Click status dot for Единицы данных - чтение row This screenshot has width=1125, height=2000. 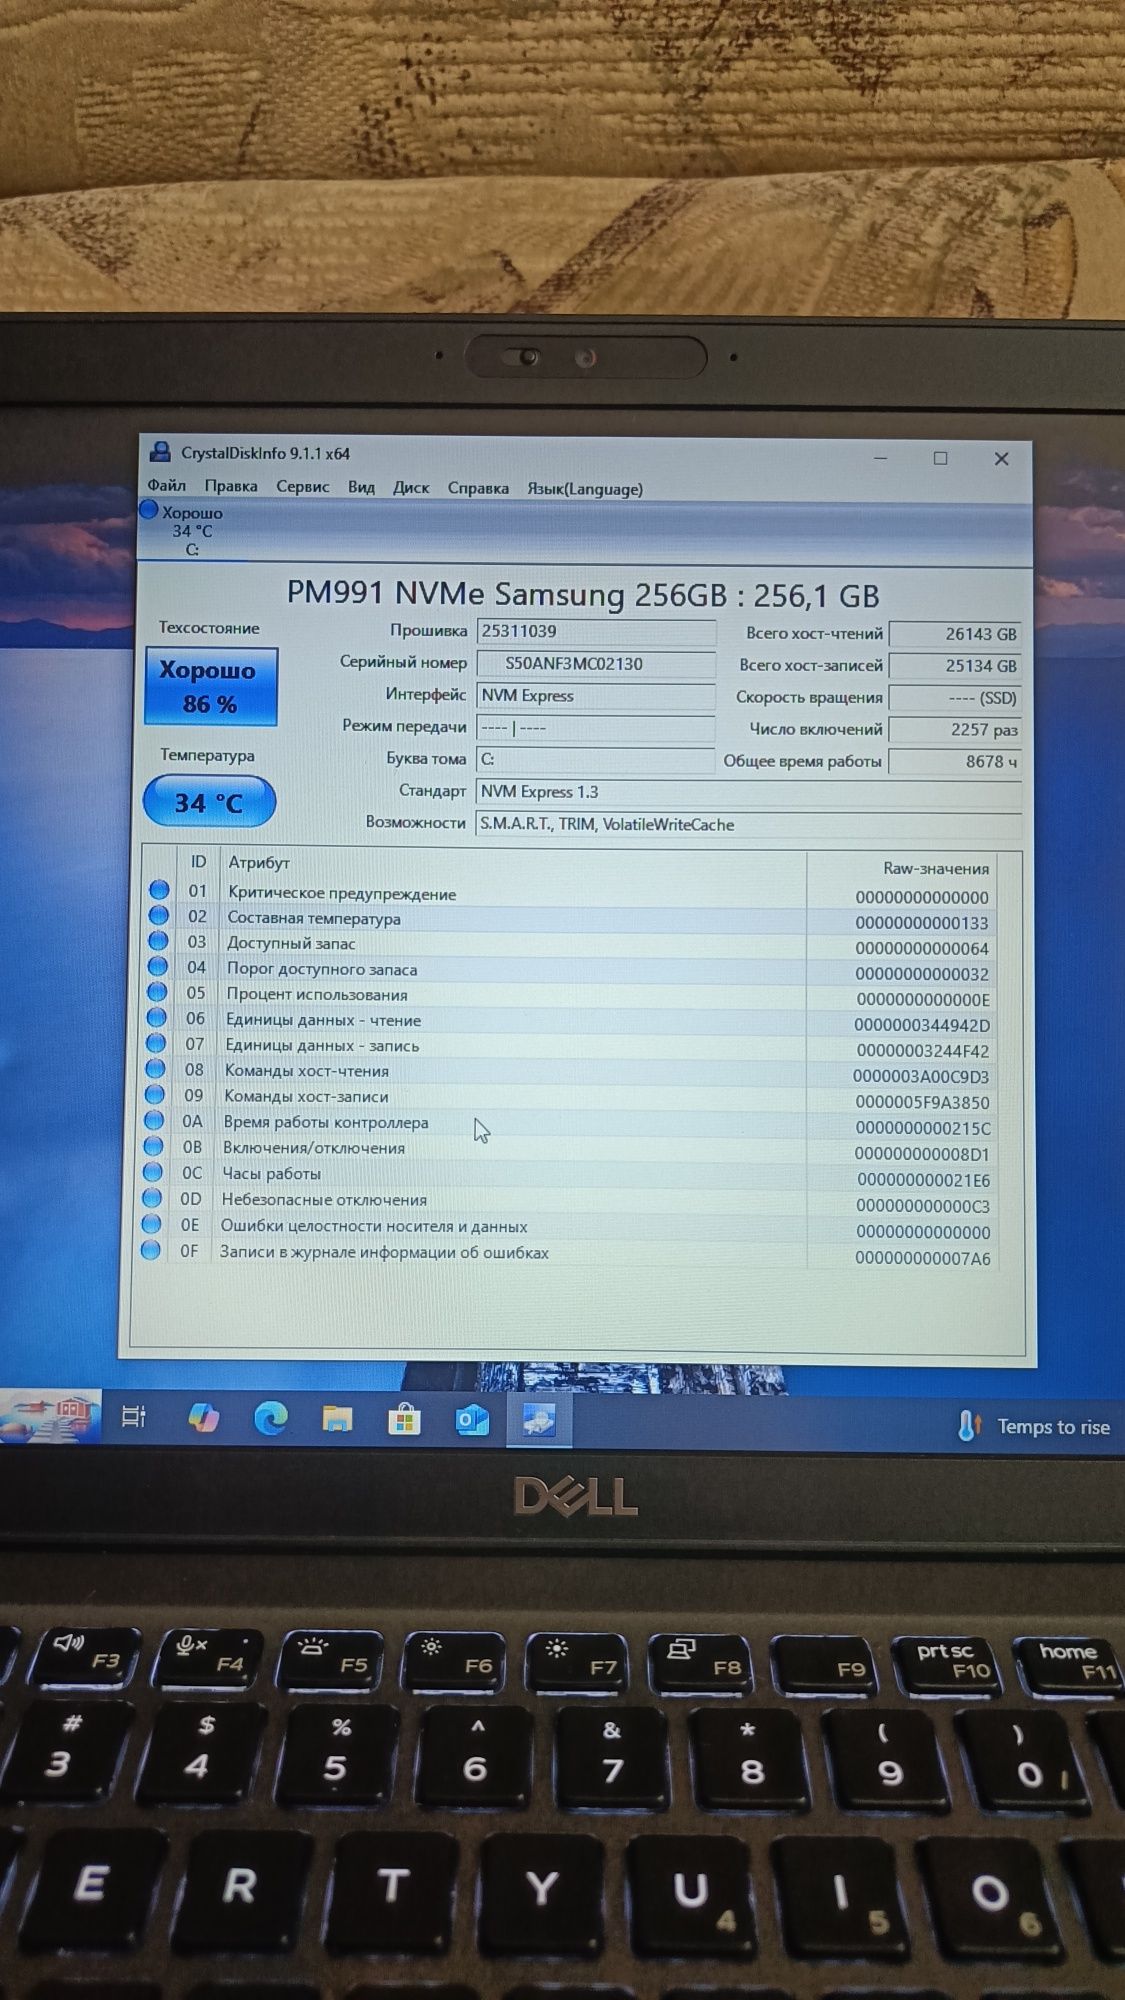(156, 1017)
